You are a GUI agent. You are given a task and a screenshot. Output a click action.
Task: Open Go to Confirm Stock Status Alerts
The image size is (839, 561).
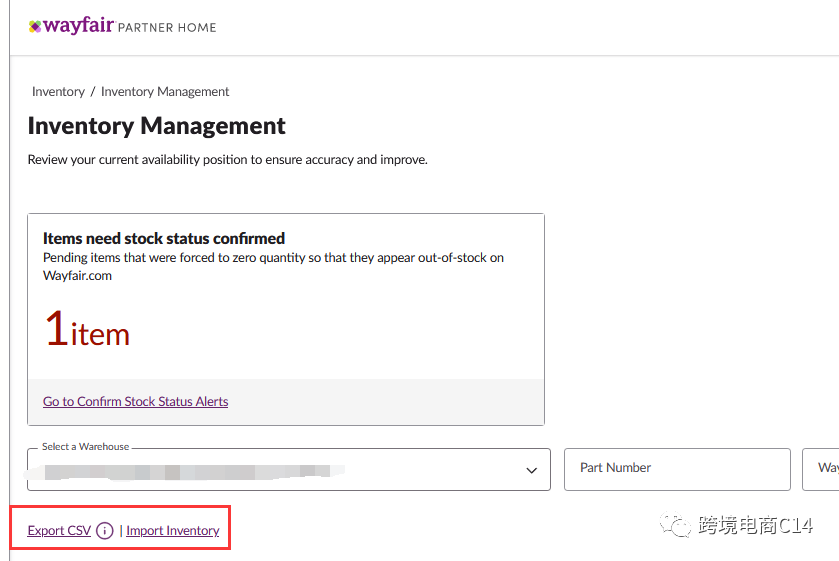135,402
